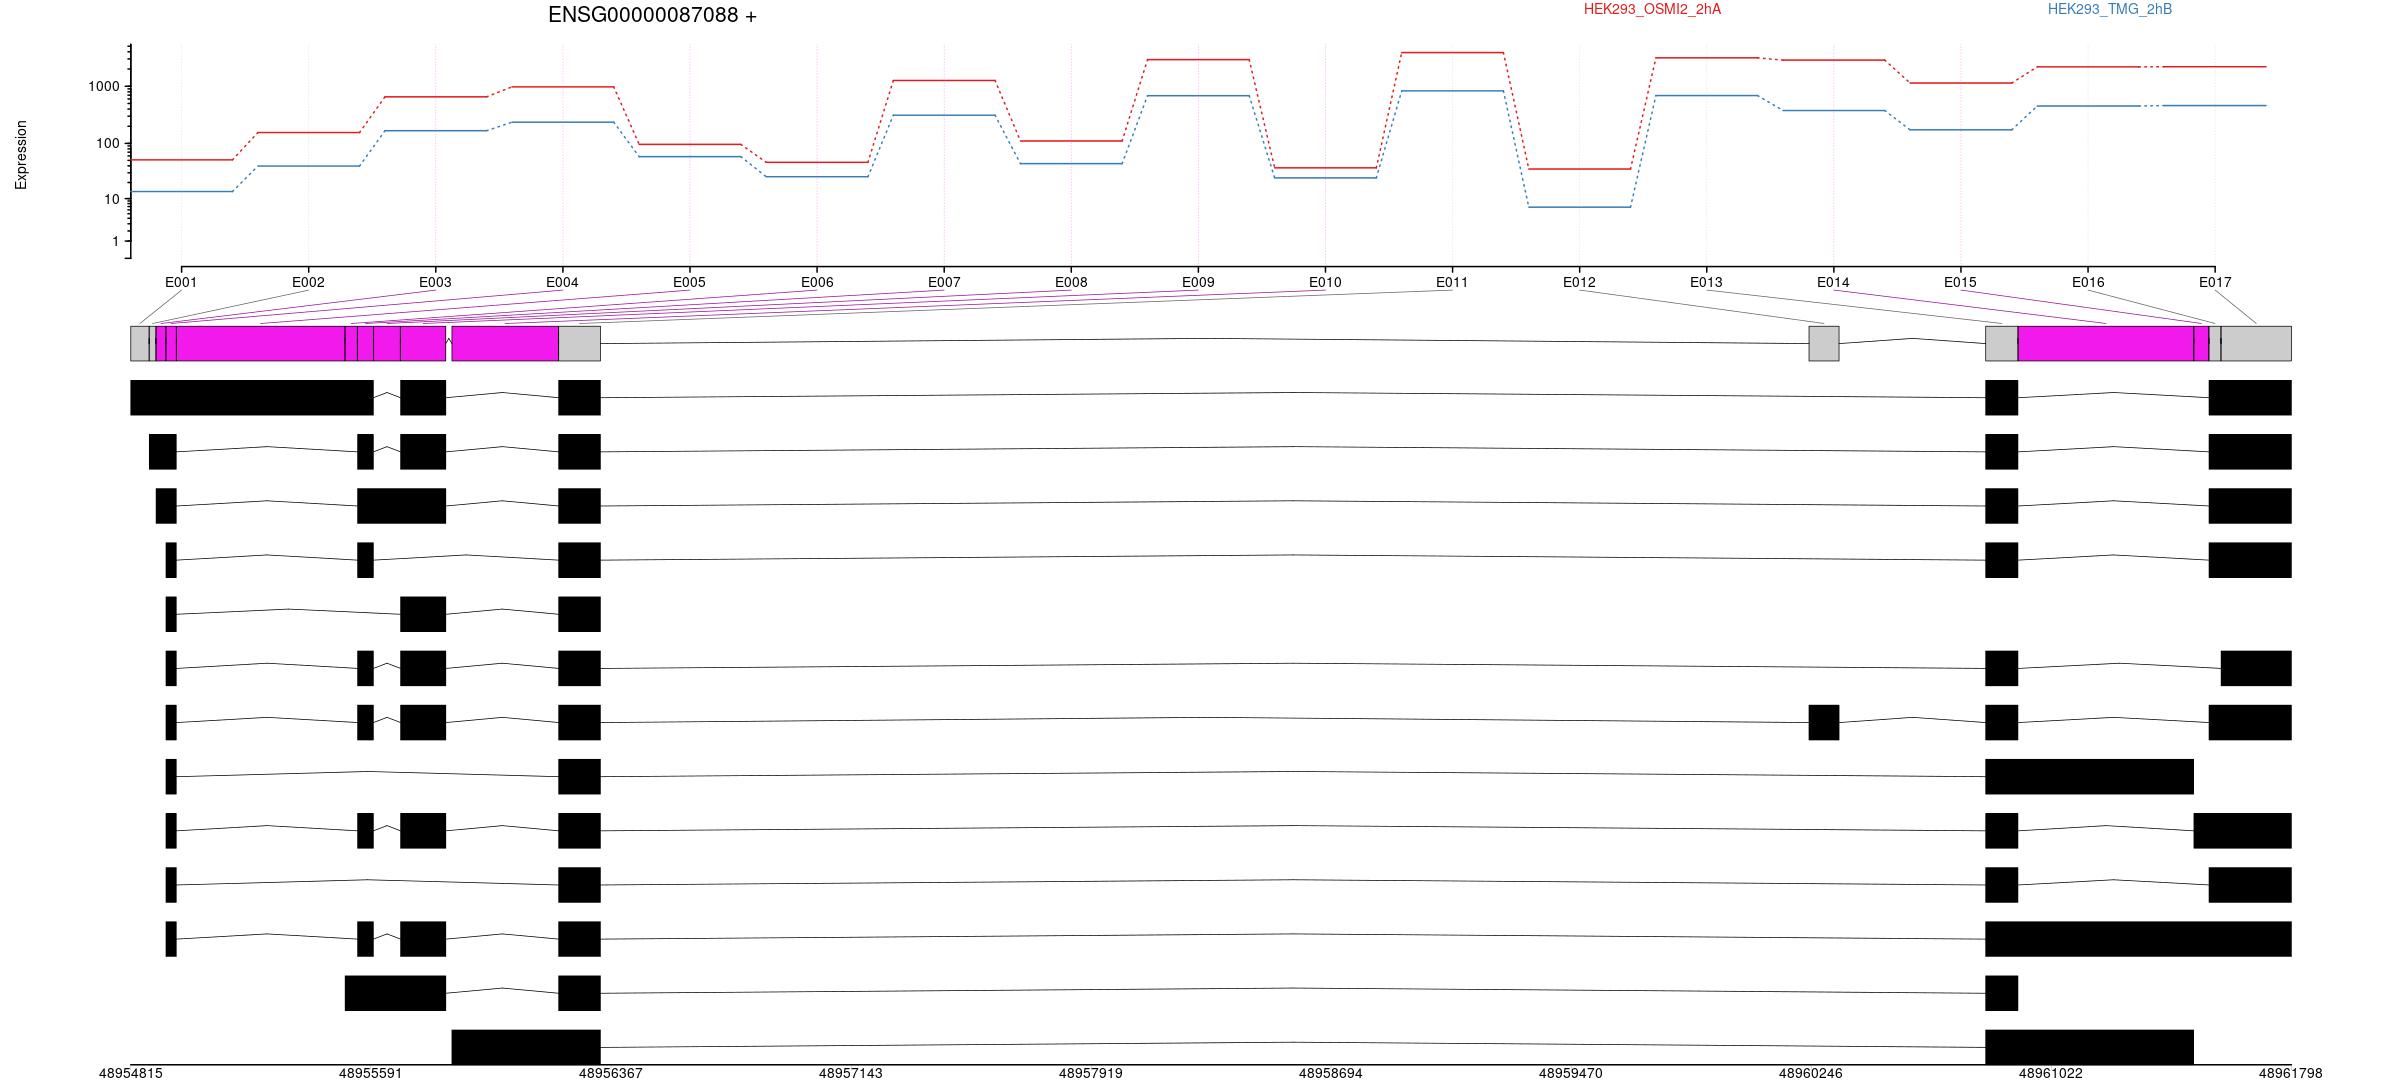Click the 1 y-axis tick label
Image resolution: width=2400 pixels, height=1090 pixels.
(116, 242)
